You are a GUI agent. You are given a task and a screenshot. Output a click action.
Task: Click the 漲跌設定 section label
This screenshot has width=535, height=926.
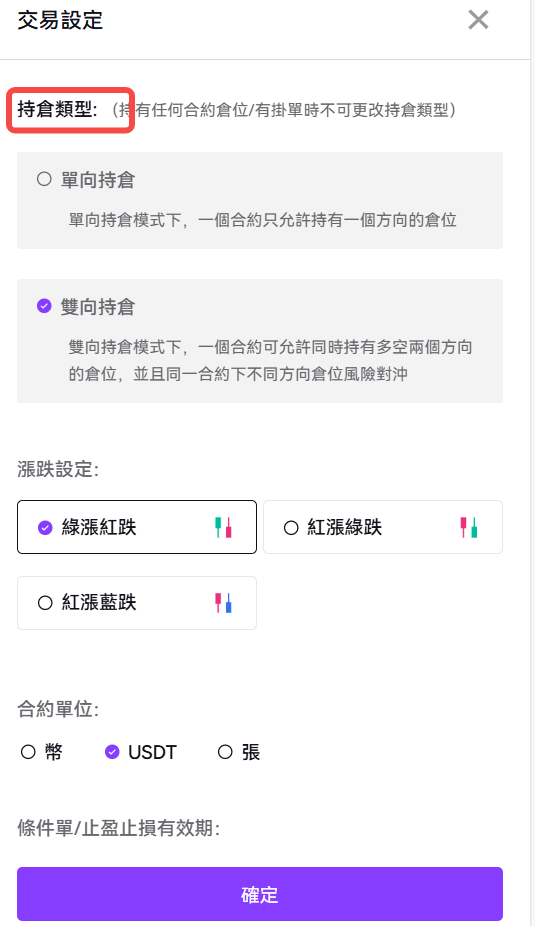point(58,469)
